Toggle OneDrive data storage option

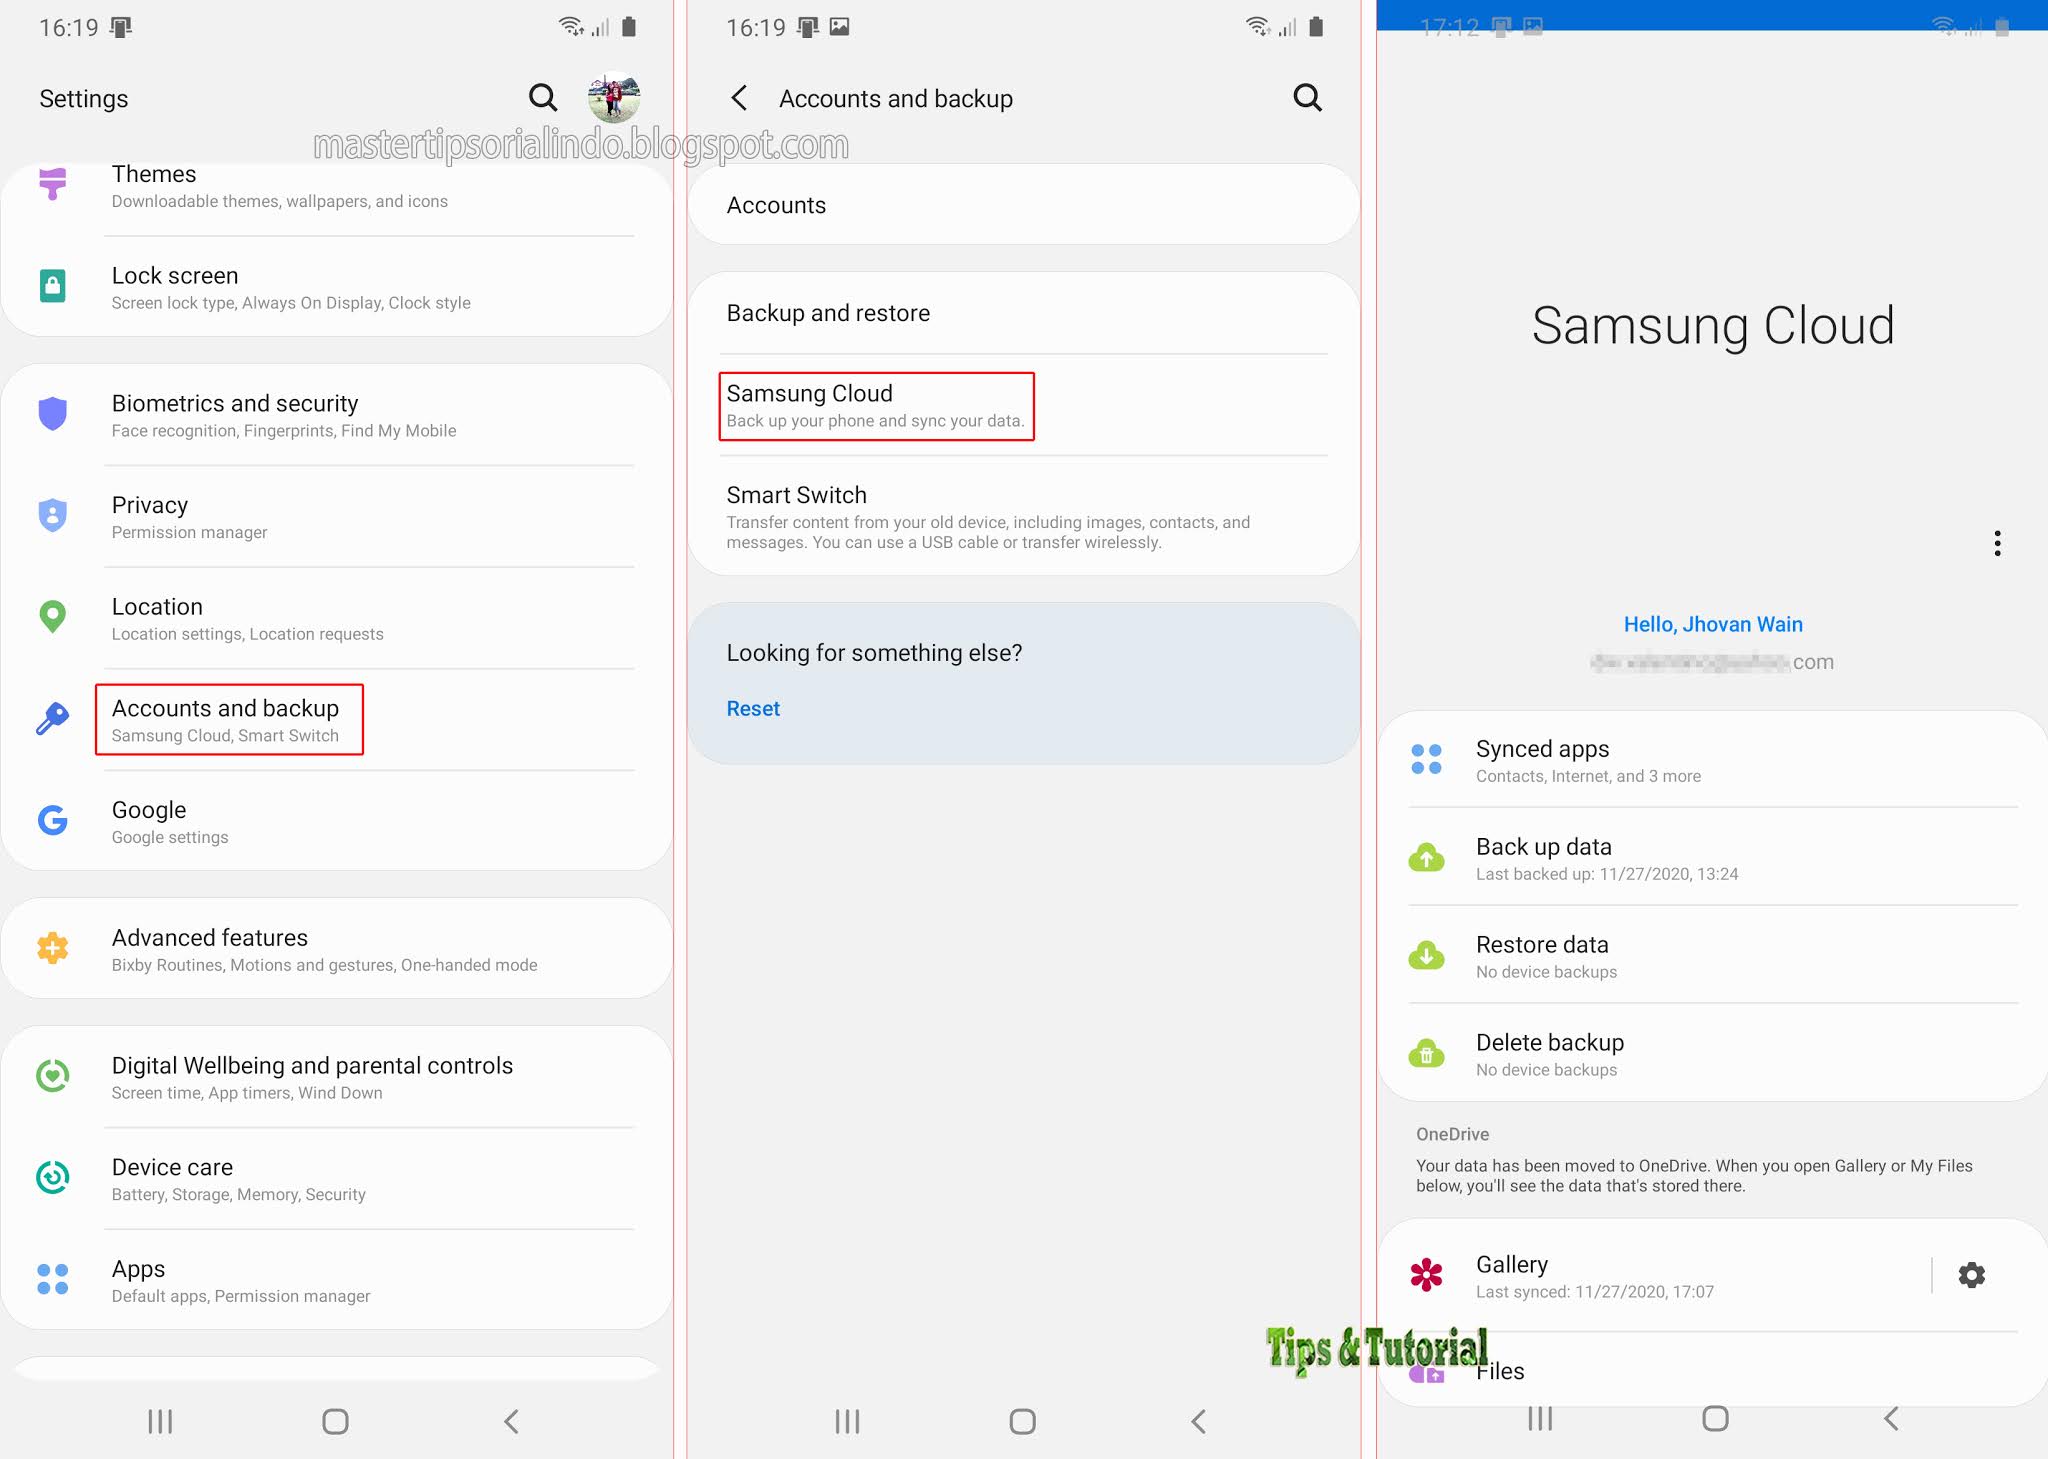tap(1974, 1274)
